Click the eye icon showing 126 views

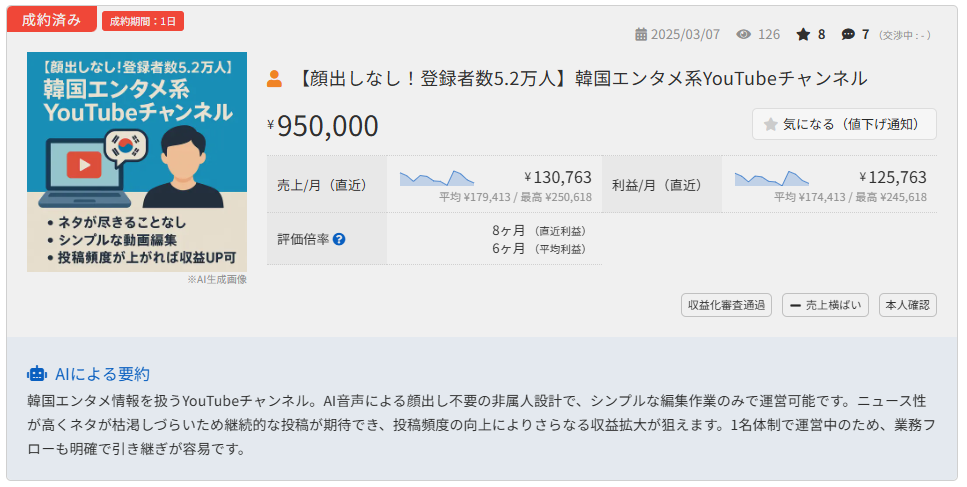[743, 34]
